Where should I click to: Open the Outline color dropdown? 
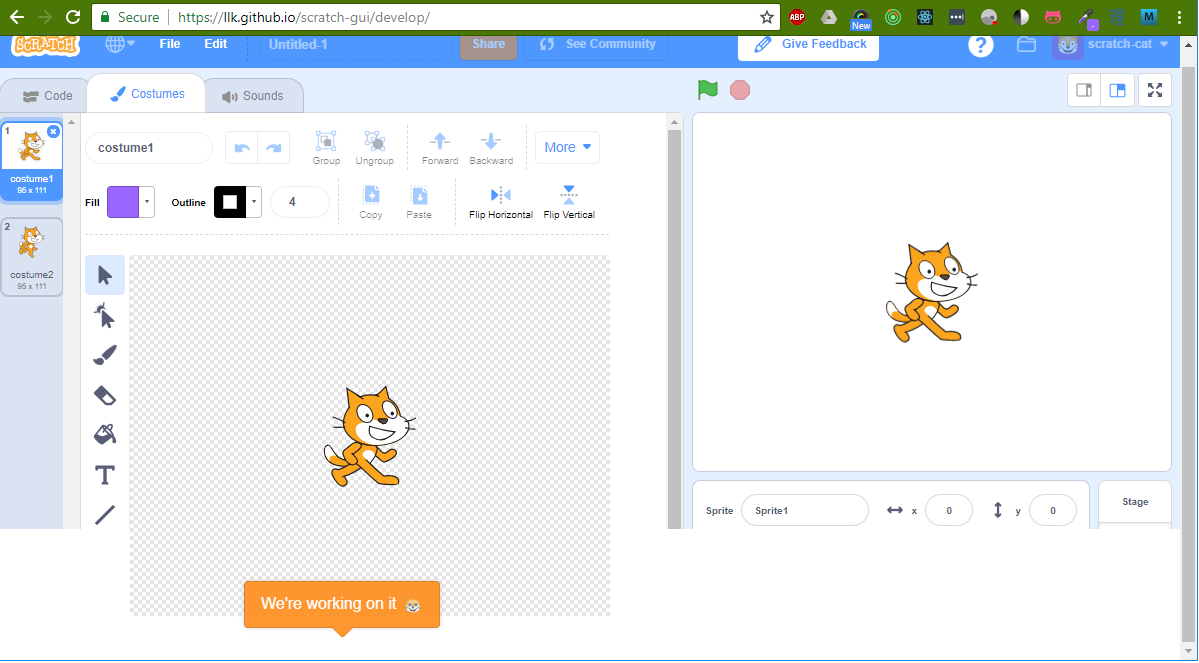tap(253, 201)
